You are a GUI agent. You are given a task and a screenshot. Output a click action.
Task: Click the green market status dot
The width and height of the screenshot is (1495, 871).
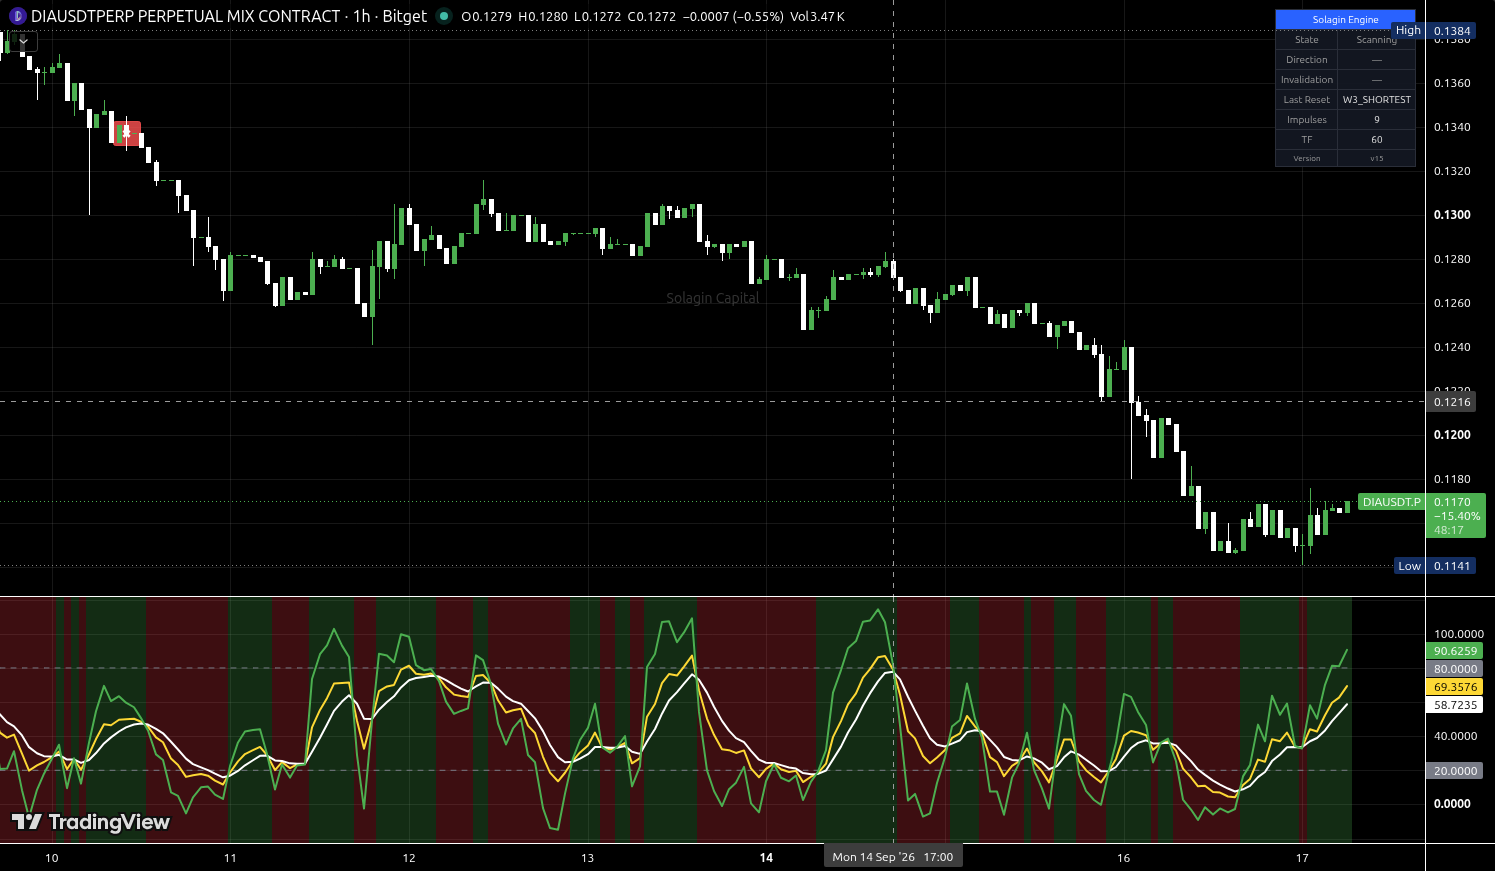click(444, 16)
